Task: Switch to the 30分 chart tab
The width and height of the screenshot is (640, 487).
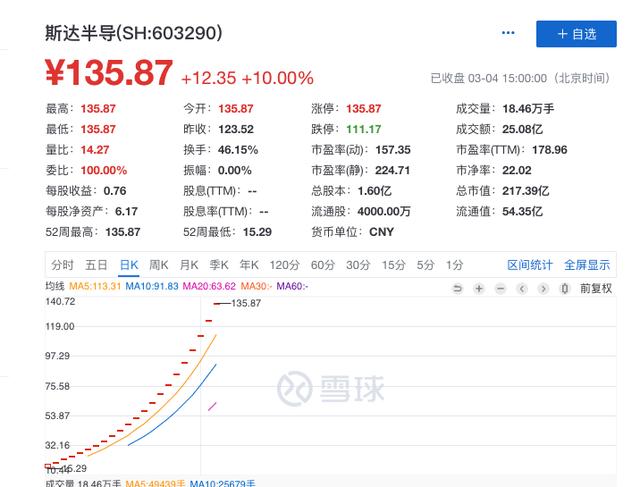Action: coord(358,265)
